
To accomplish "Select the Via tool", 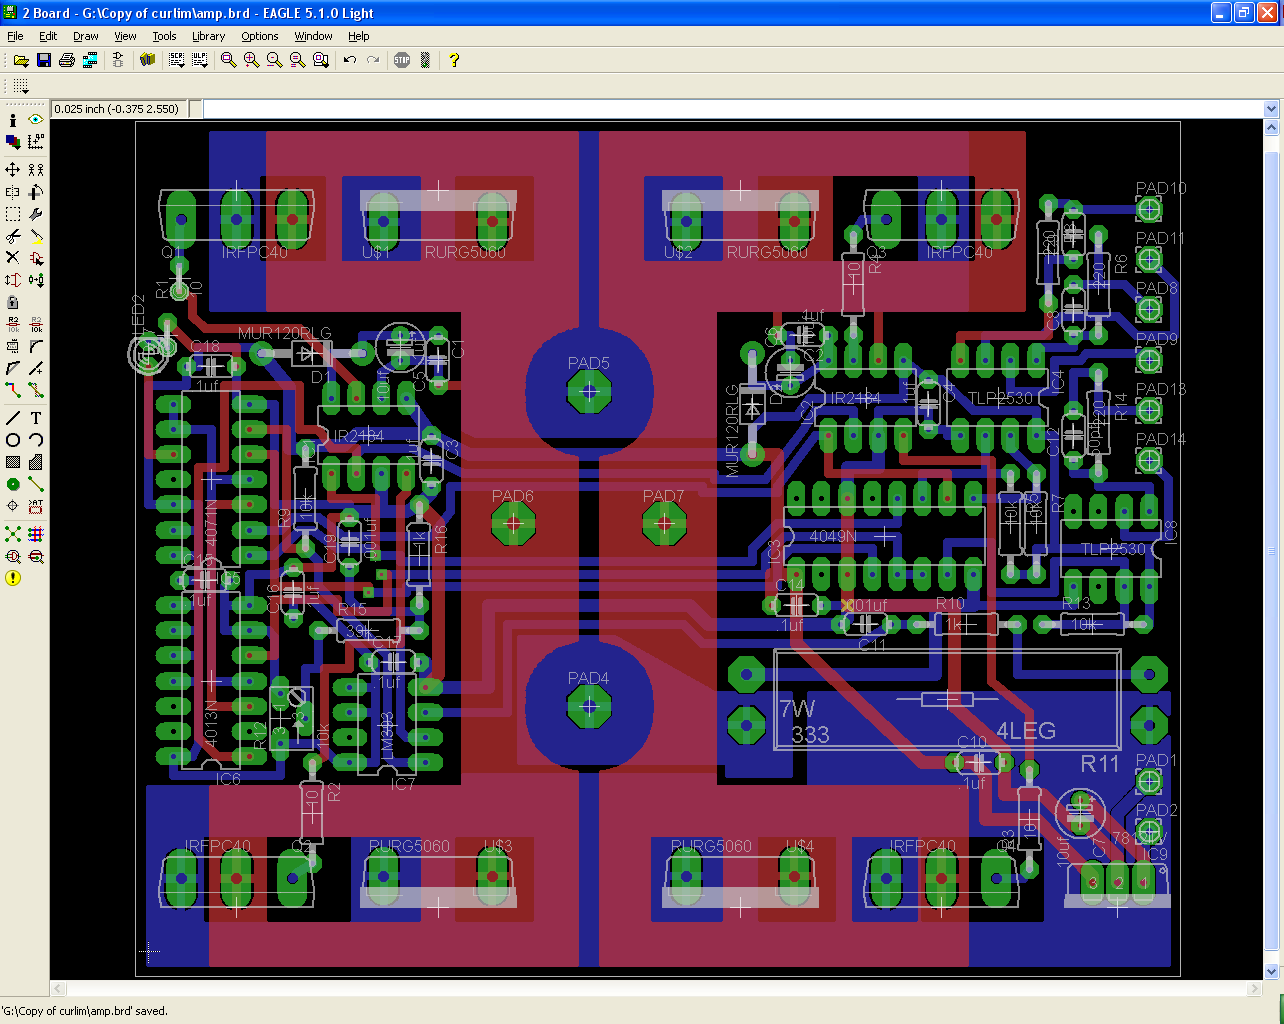I will tap(13, 484).
